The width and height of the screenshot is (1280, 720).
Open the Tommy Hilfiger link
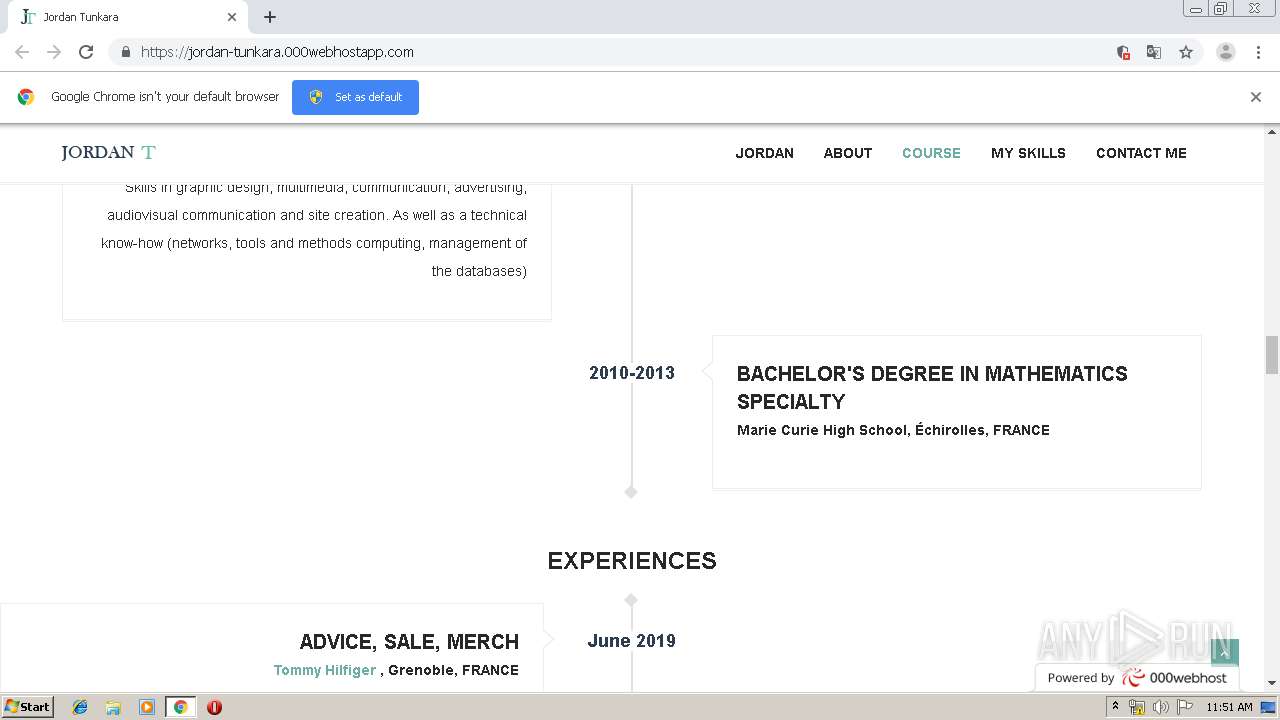pos(325,670)
